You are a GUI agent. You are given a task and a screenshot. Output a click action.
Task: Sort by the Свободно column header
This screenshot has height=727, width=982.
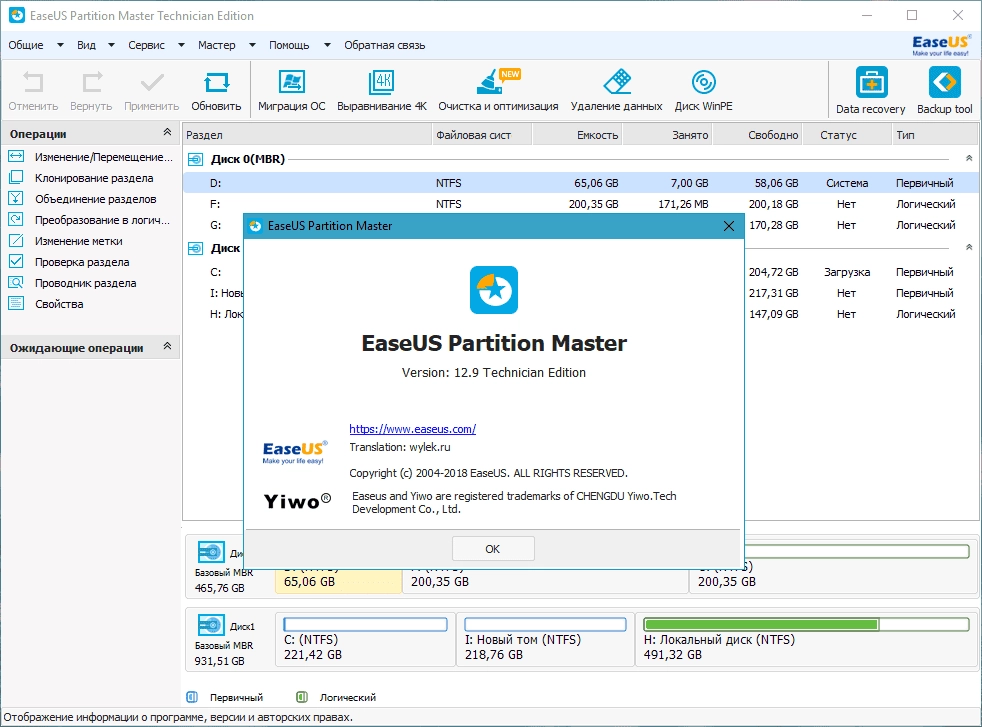coord(759,135)
